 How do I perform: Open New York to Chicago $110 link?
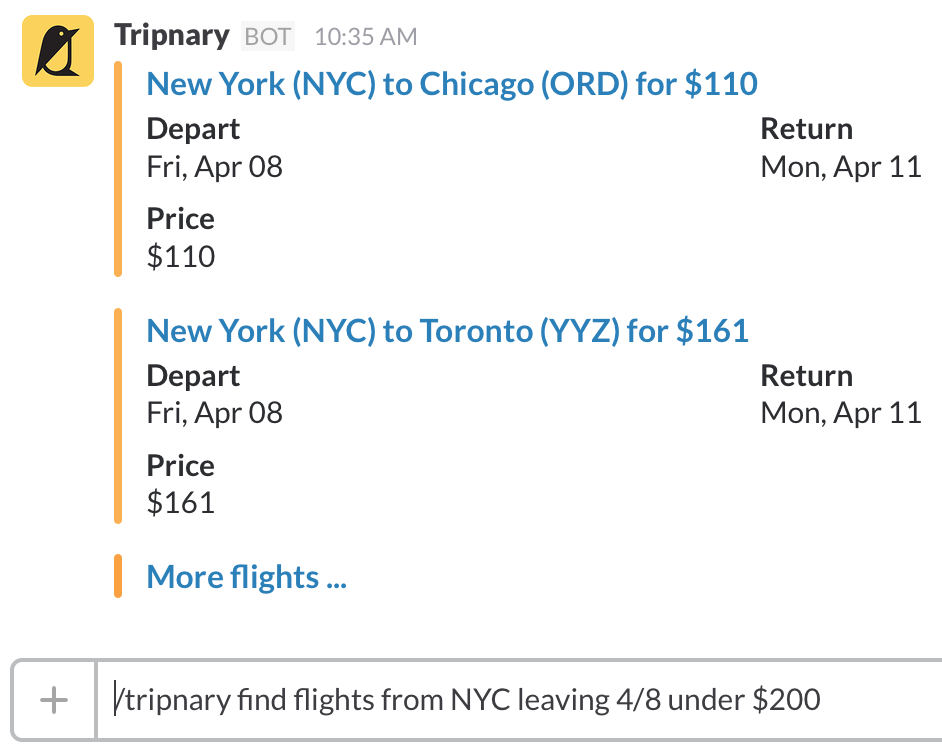[x=452, y=84]
